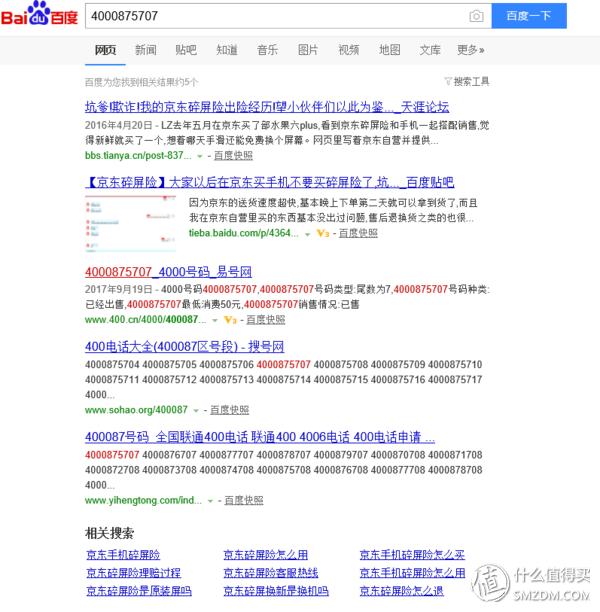Switch to the 图片 tab
The height and width of the screenshot is (612, 600).
308,50
